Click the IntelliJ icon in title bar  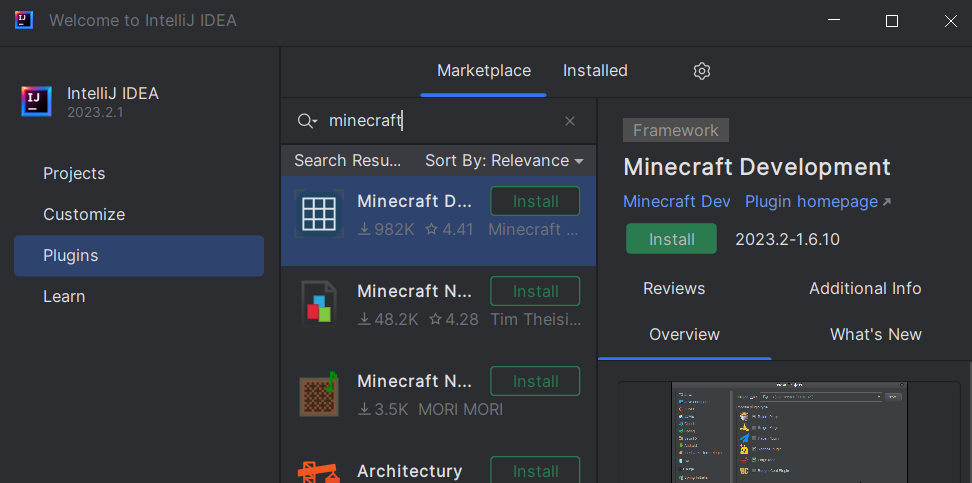point(24,20)
